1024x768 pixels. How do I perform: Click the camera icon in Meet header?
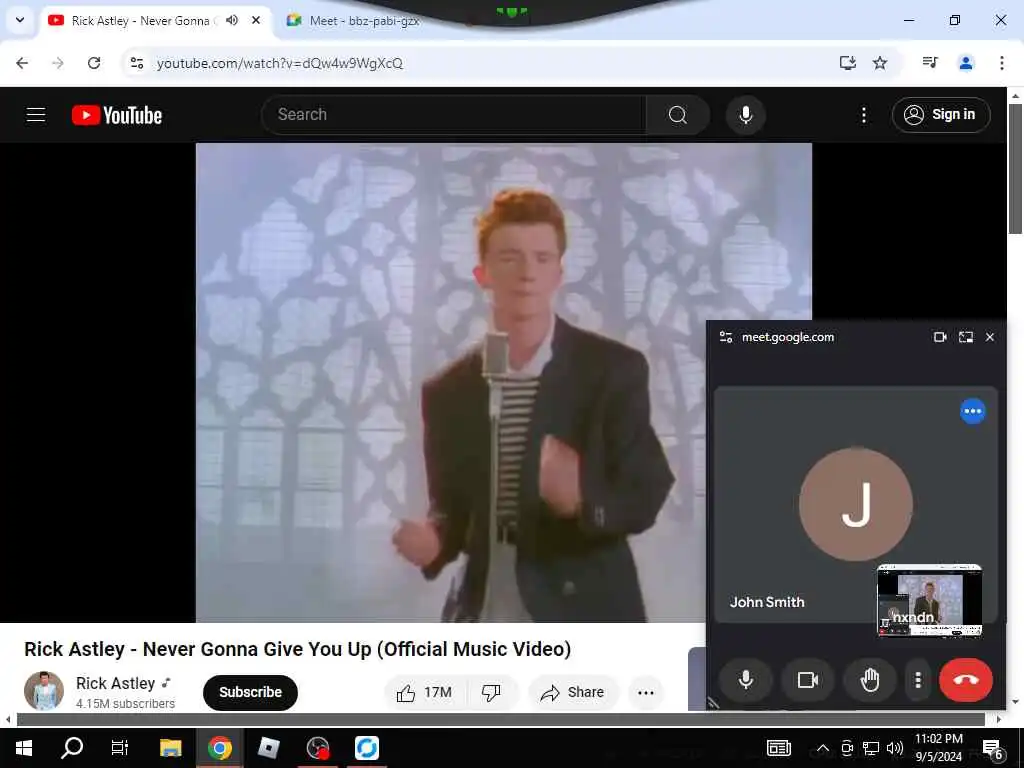click(x=940, y=337)
